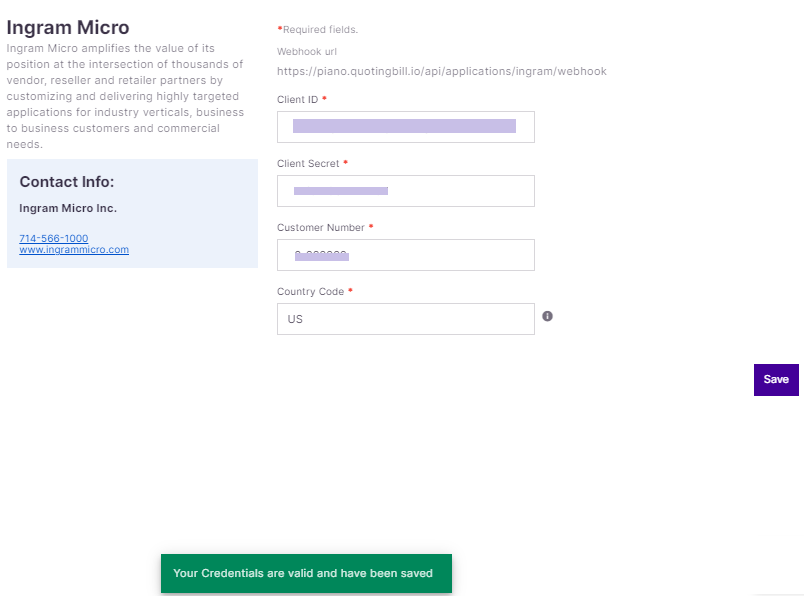Focus the Client Secret input field
The image size is (804, 596).
point(406,191)
